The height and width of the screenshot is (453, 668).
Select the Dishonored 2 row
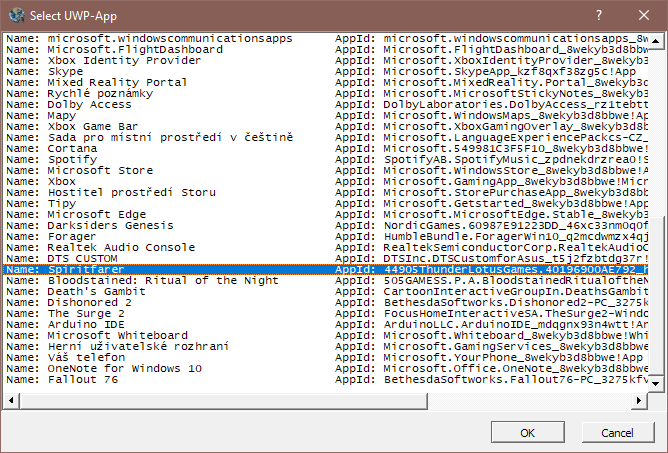pyautogui.click(x=325, y=303)
